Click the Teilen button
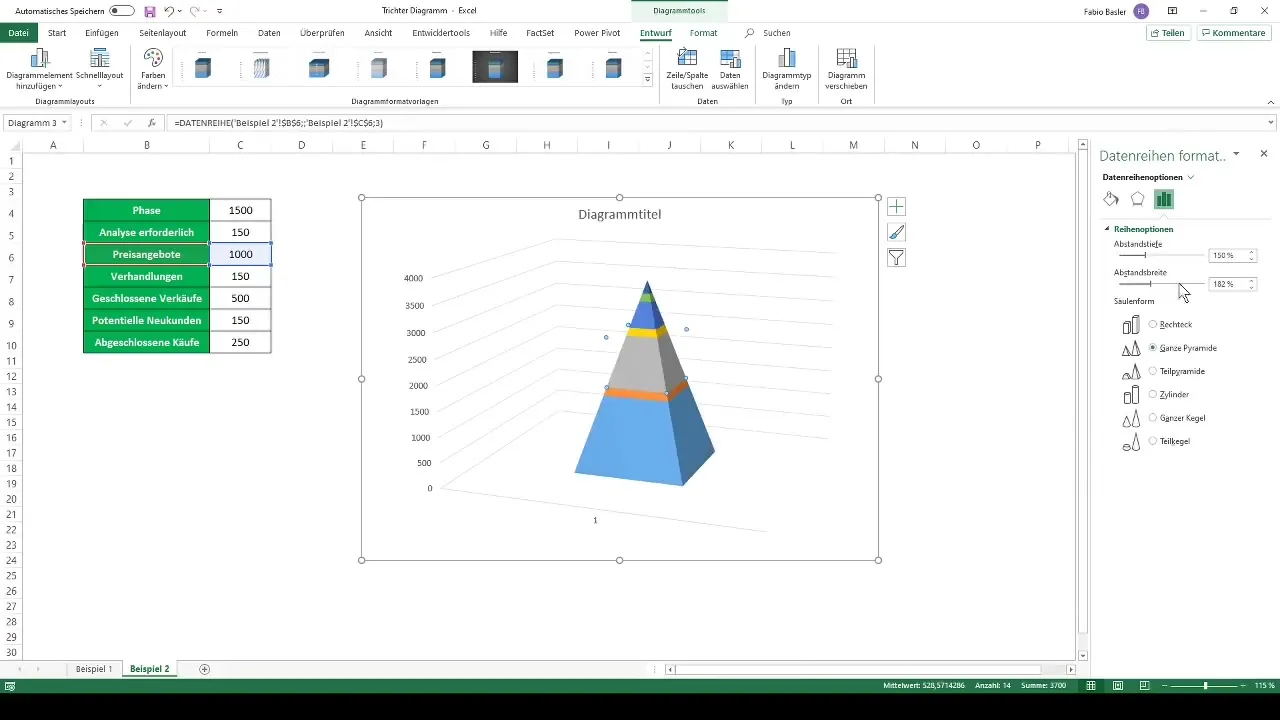Image resolution: width=1280 pixels, height=720 pixels. point(1168,33)
